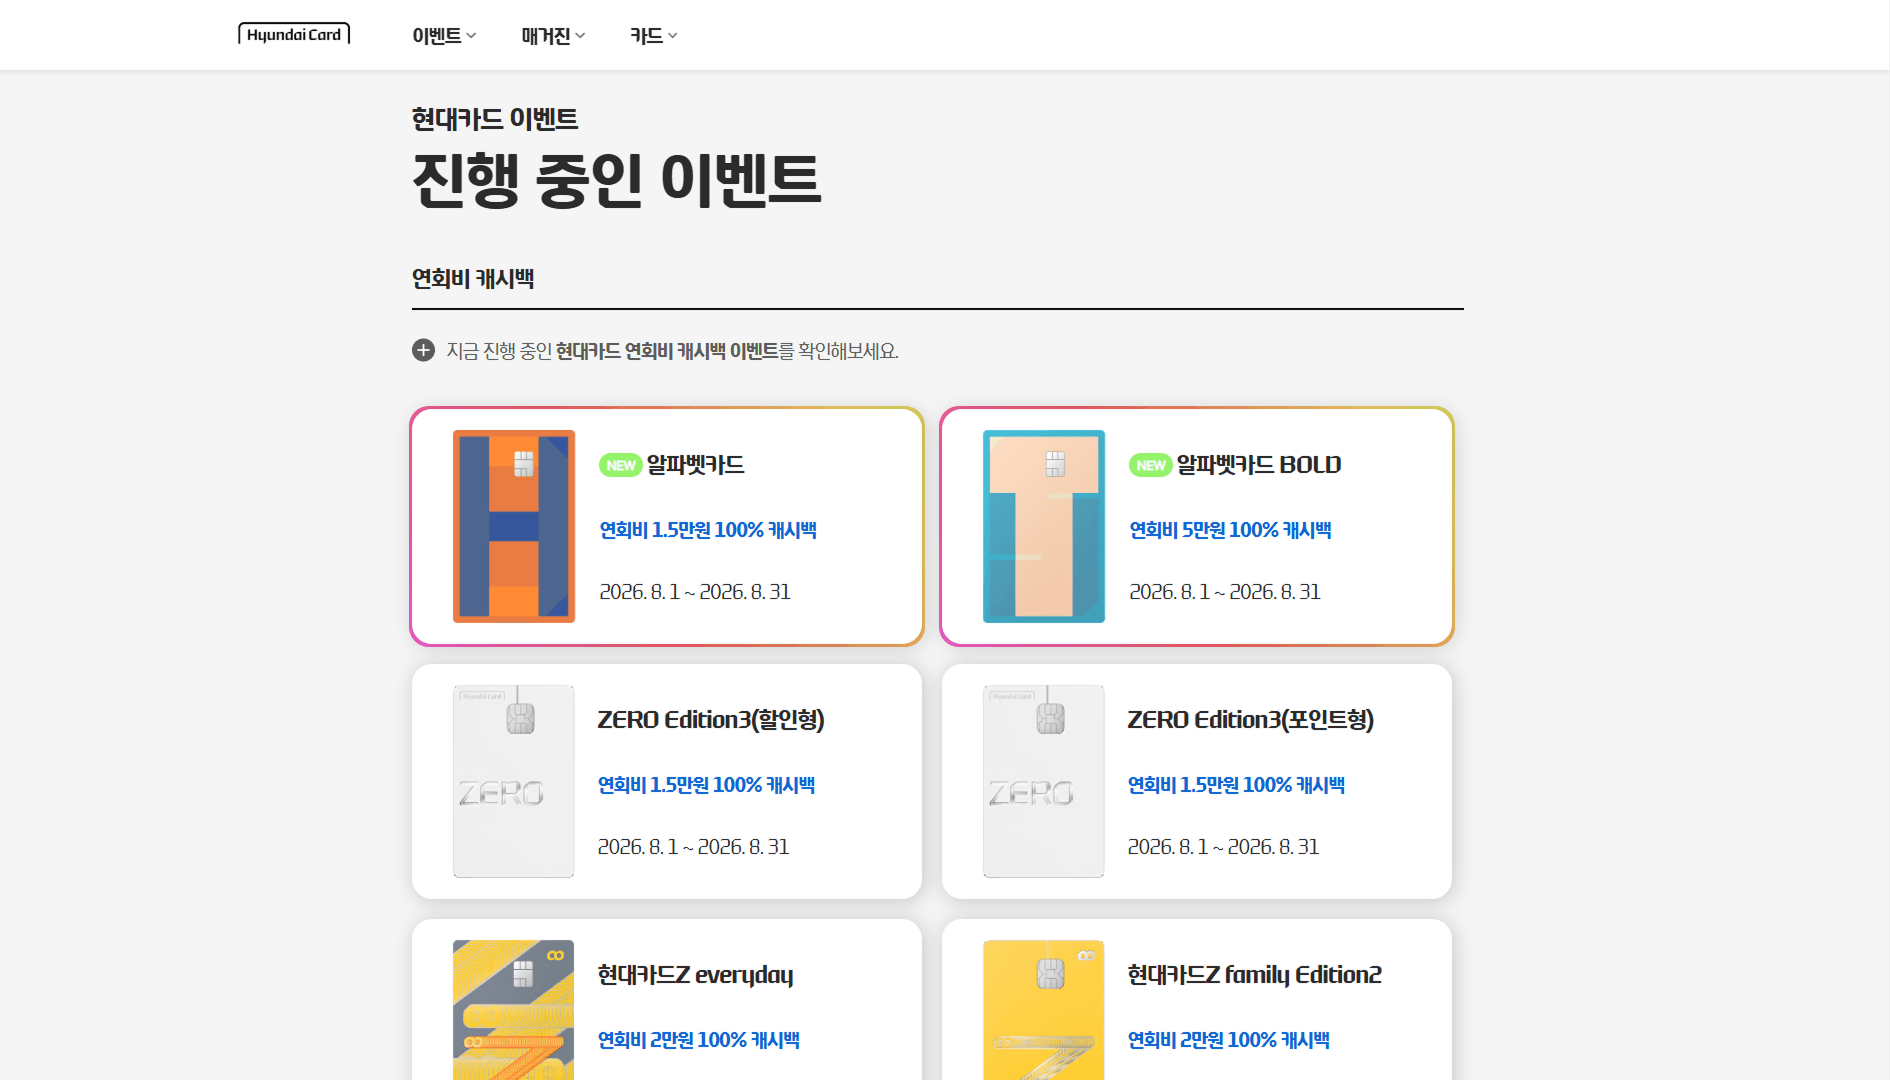The image size is (1890, 1080).
Task: Open the 현대카드Z family Edition2 card image
Action: coord(1044,1010)
